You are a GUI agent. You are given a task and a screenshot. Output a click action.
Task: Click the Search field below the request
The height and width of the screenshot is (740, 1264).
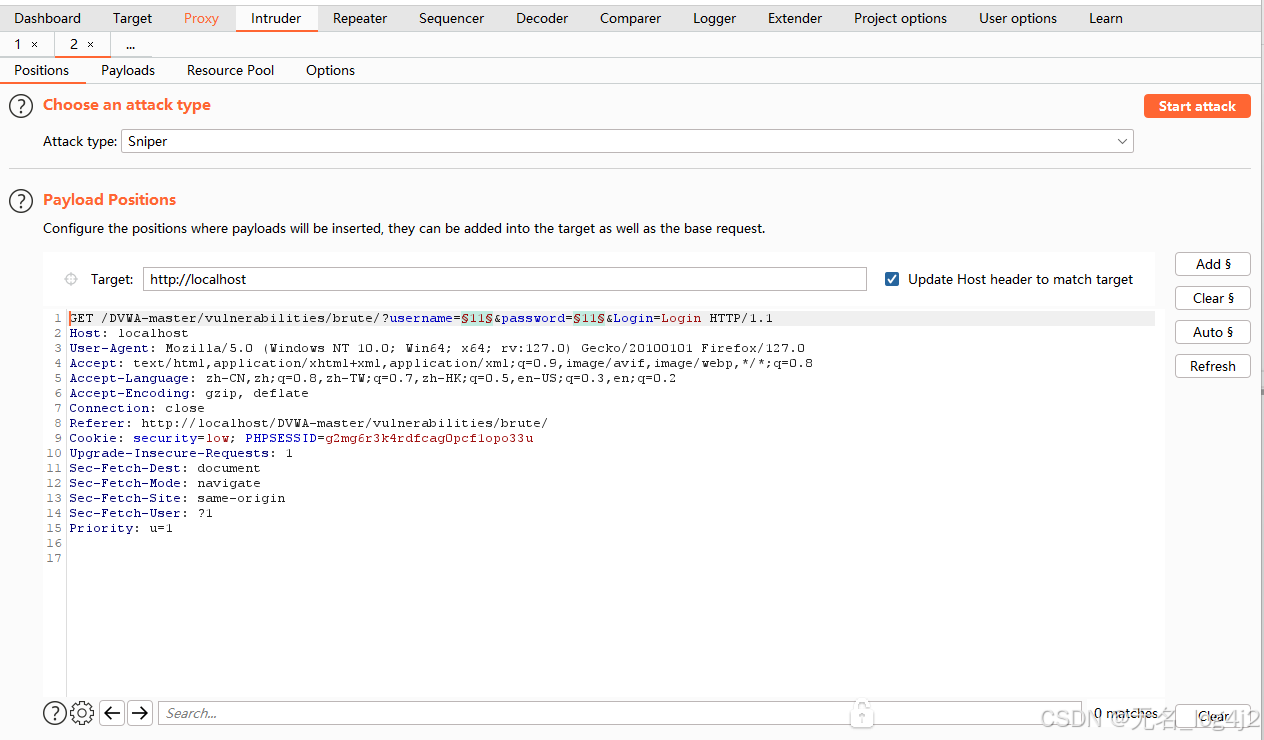tap(620, 713)
